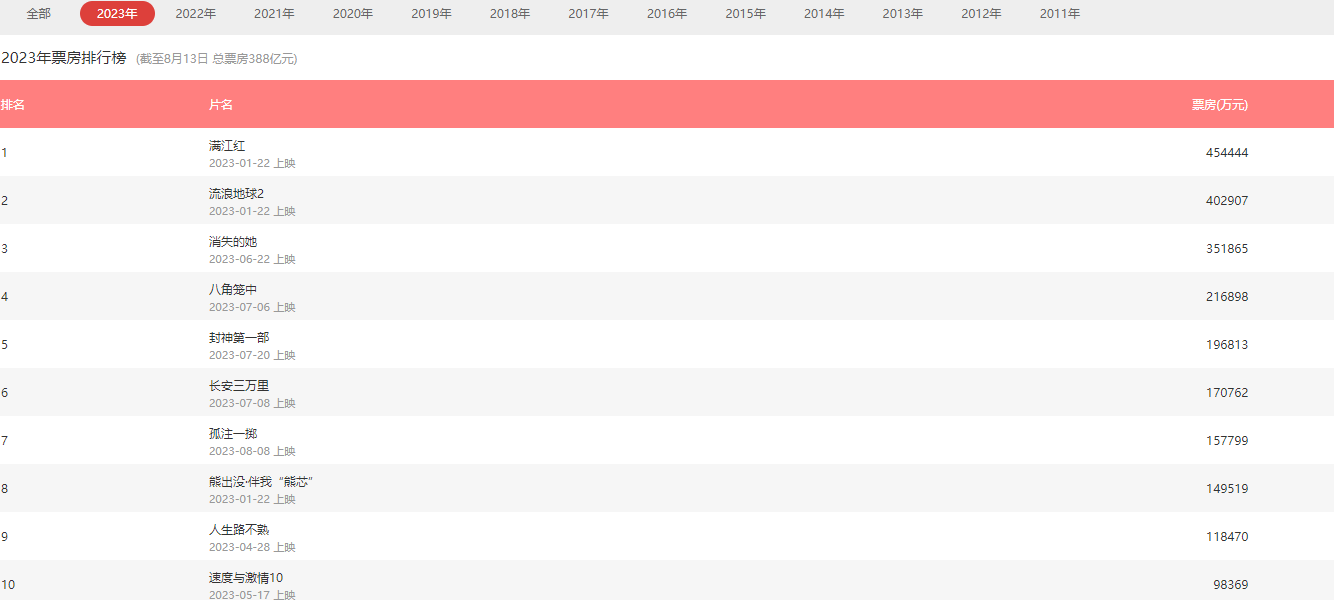This screenshot has width=1334, height=600.
Task: Click the 2023-08-08 上映 release date
Action: [252, 451]
